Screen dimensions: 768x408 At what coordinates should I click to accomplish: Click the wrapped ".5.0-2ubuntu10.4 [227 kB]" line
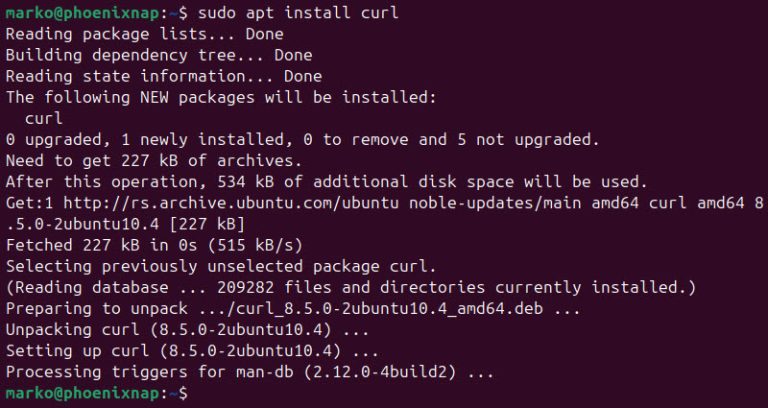(121, 224)
